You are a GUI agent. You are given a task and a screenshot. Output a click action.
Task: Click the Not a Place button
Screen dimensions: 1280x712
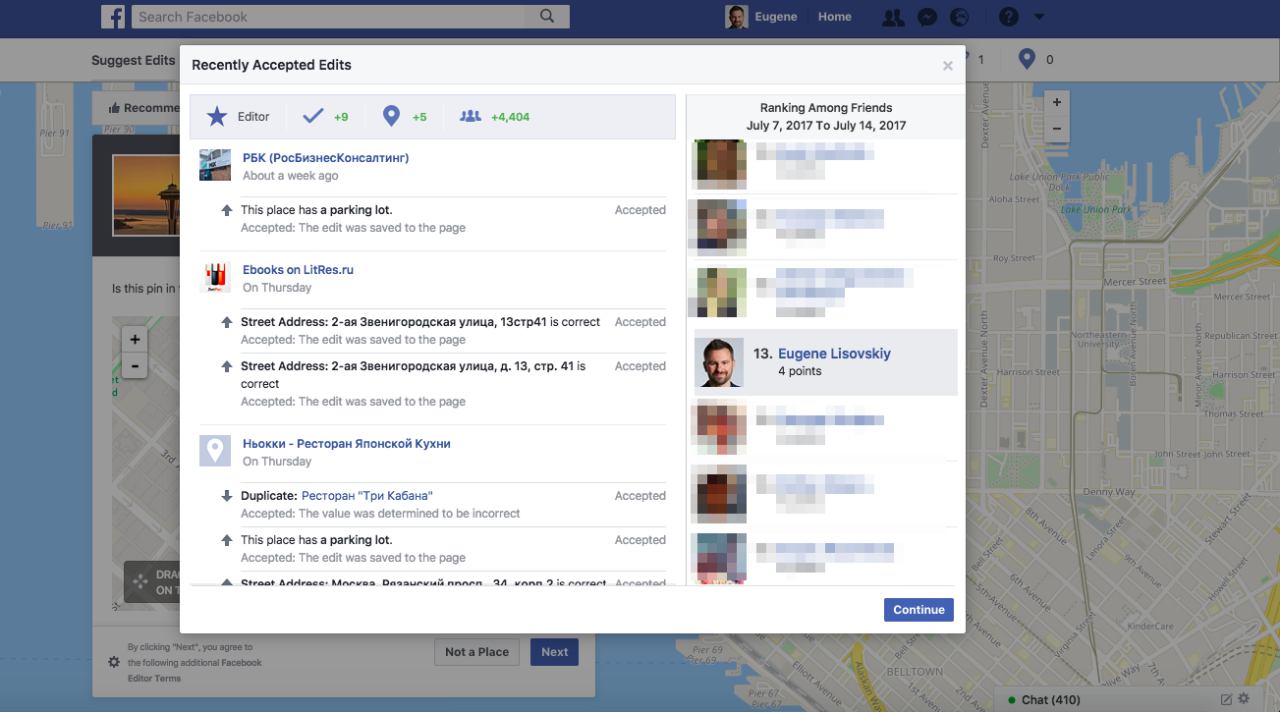(477, 652)
